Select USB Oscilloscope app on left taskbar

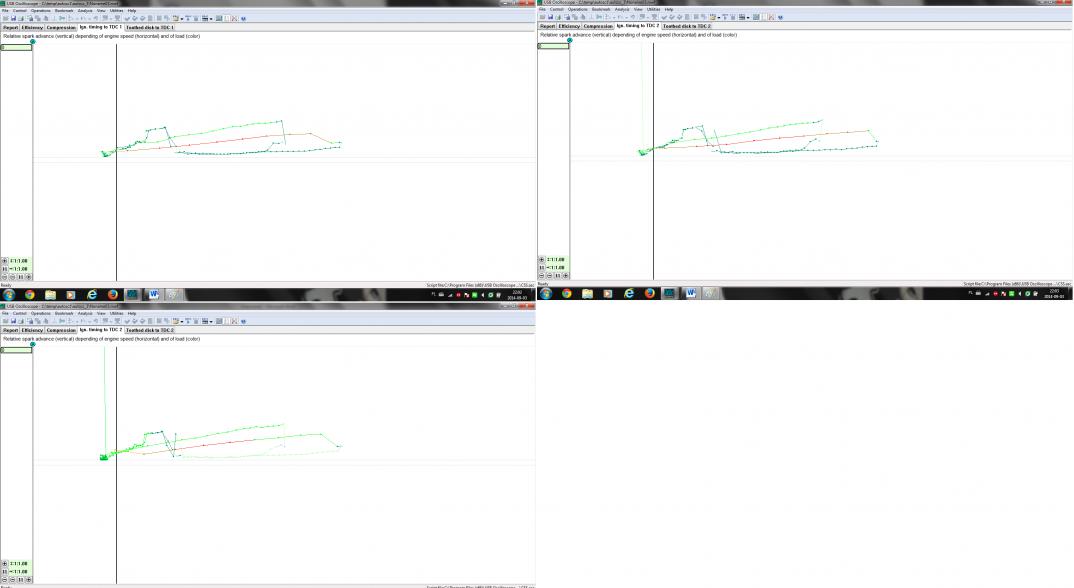[132, 295]
